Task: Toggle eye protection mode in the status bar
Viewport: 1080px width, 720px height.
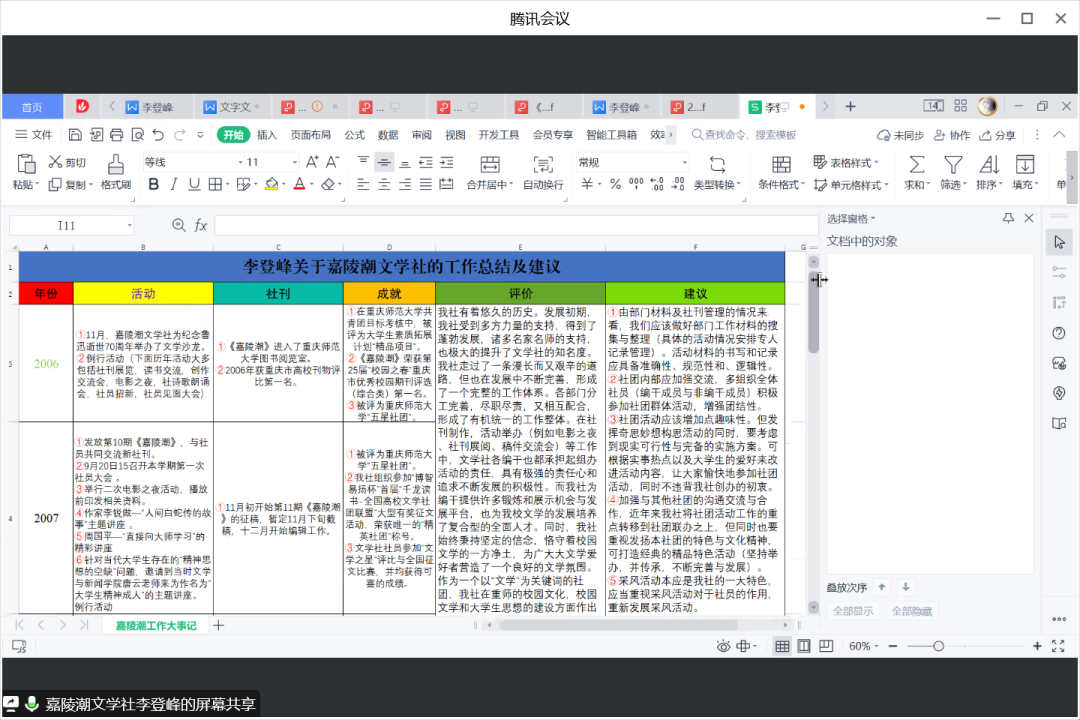Action: pyautogui.click(x=723, y=647)
